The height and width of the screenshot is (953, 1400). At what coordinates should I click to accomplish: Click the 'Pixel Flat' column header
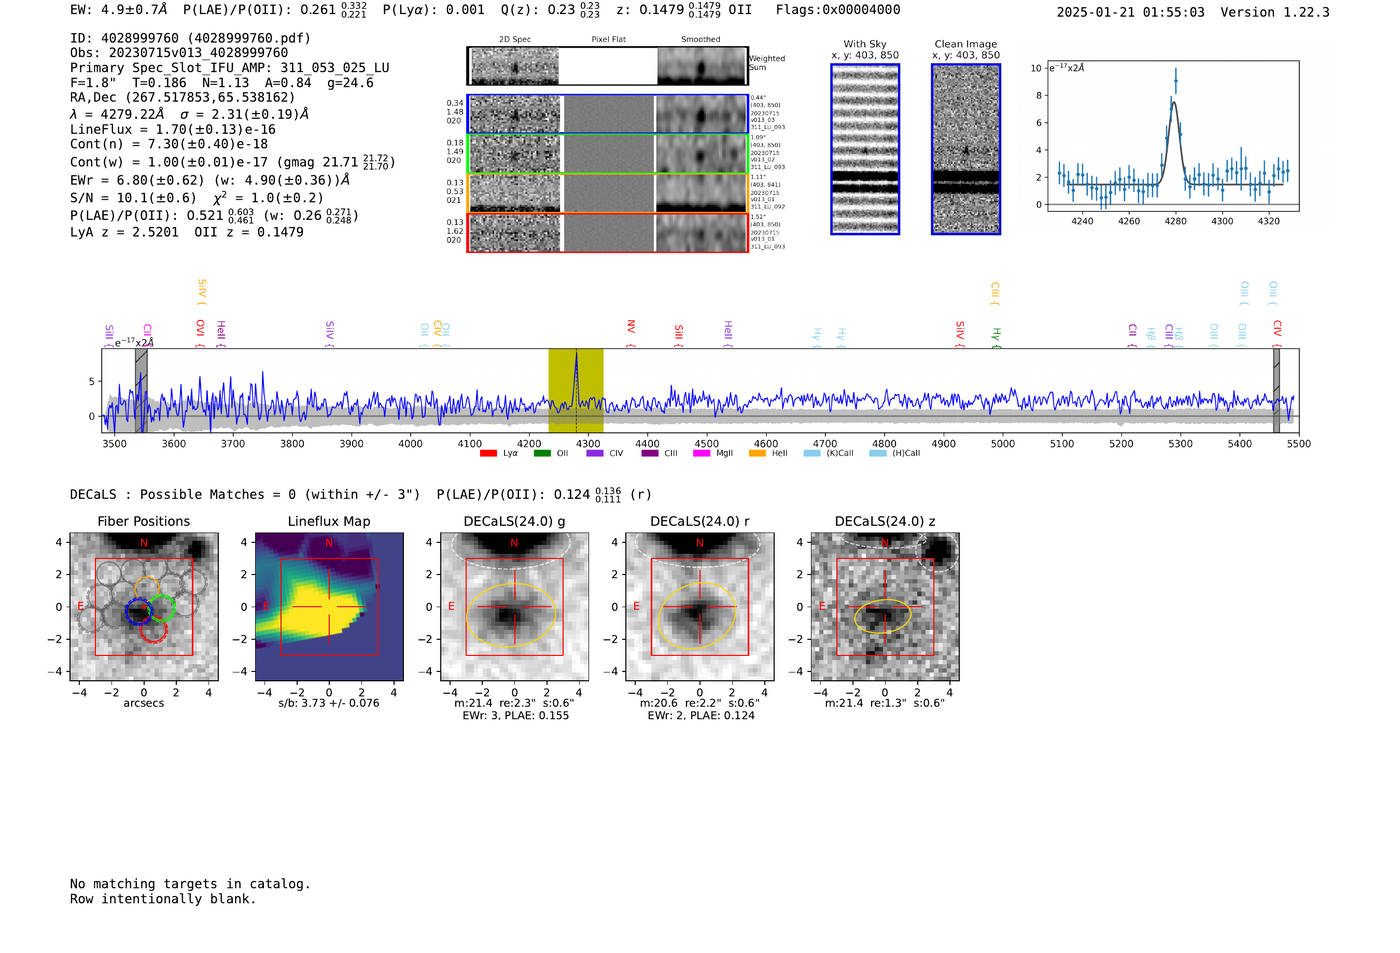[x=609, y=40]
